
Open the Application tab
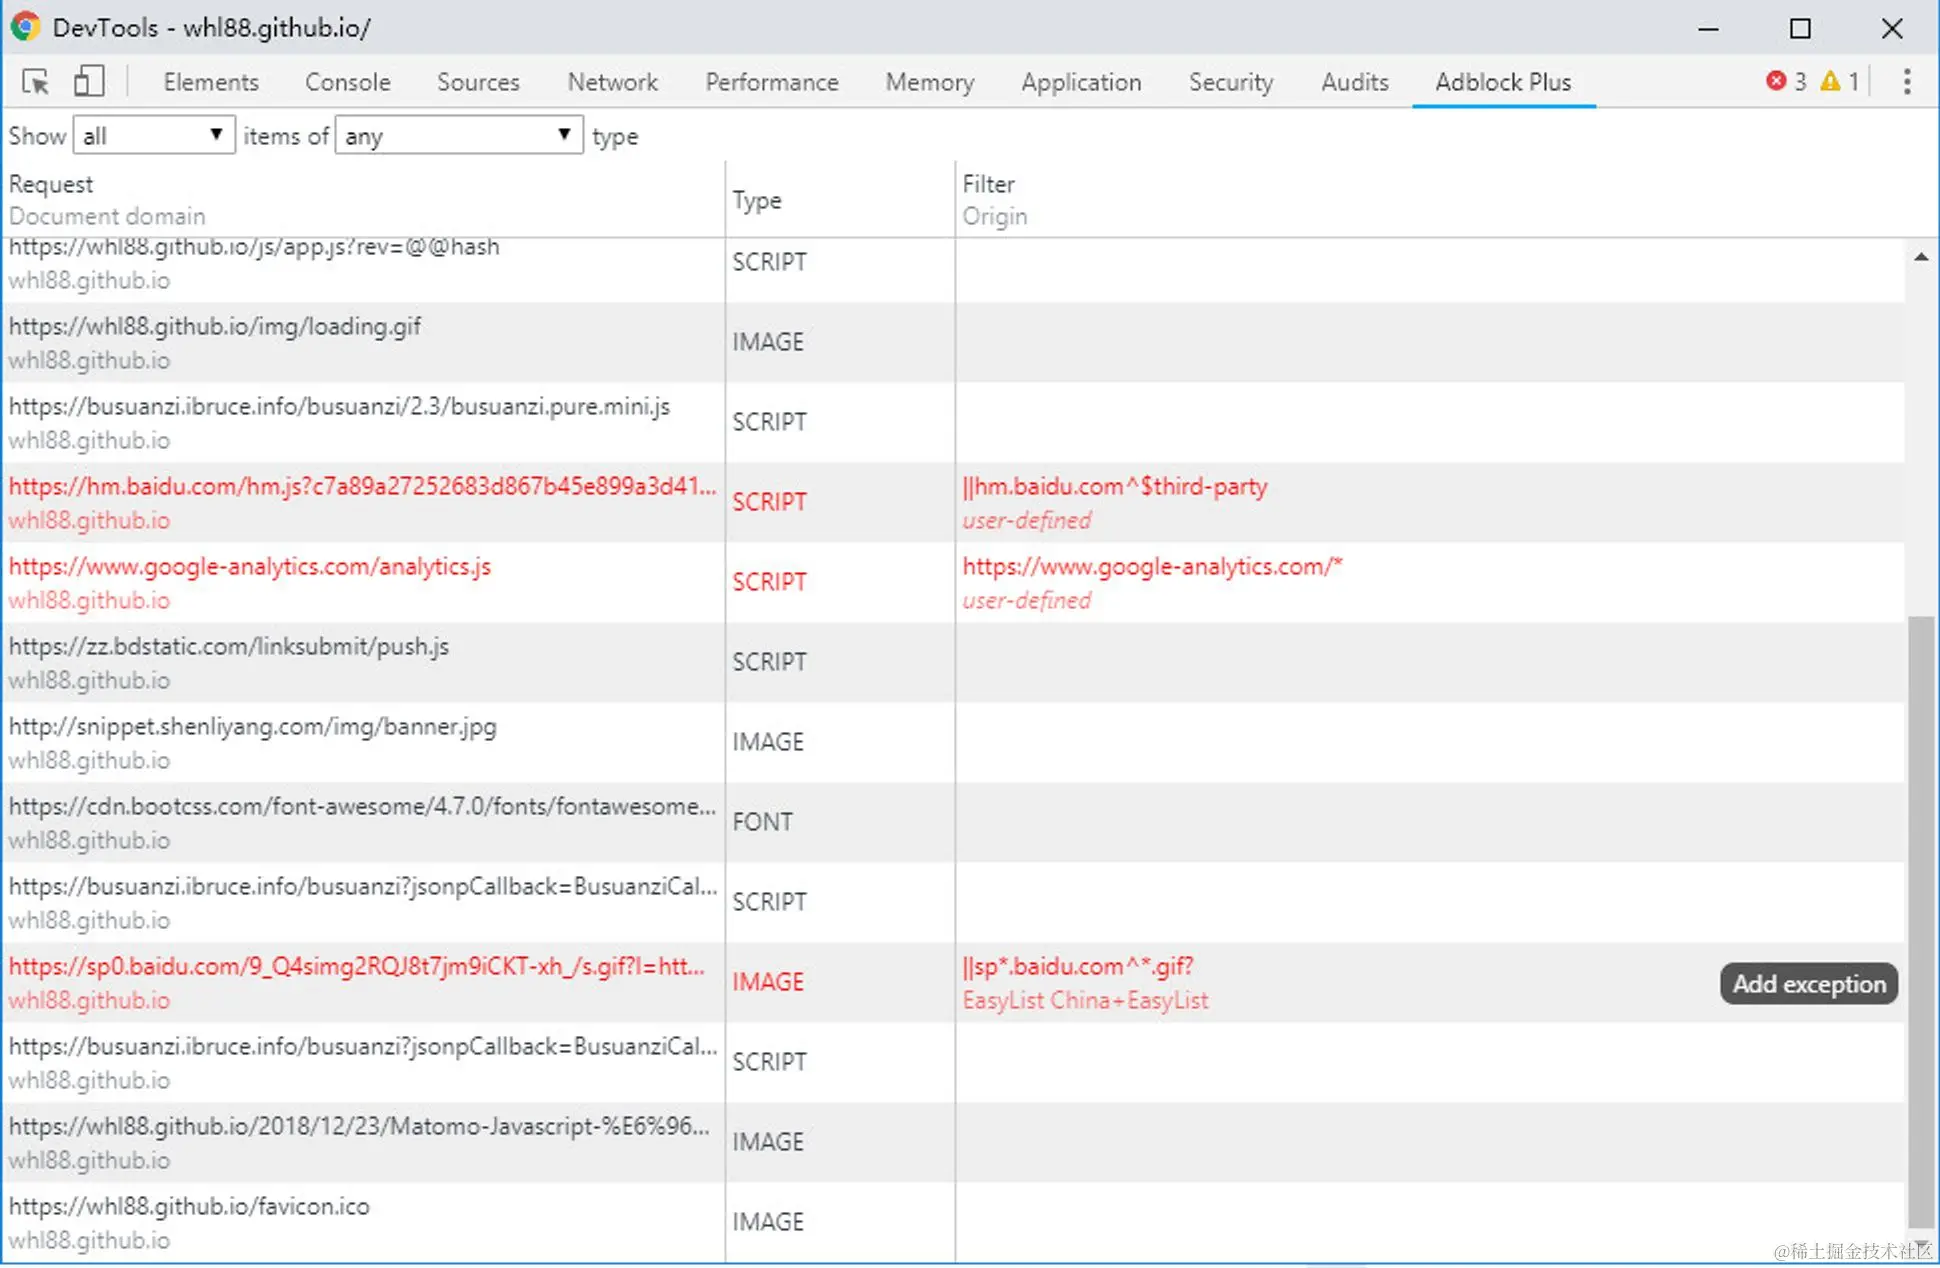tap(1081, 82)
